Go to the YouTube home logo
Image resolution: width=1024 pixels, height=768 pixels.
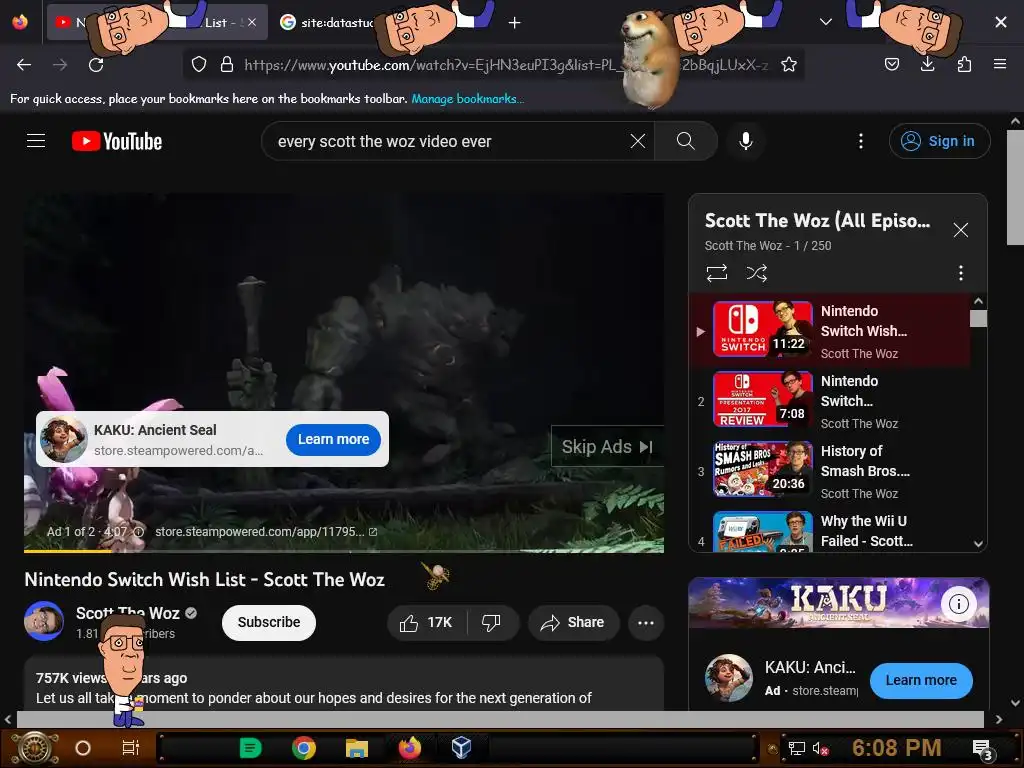117,141
